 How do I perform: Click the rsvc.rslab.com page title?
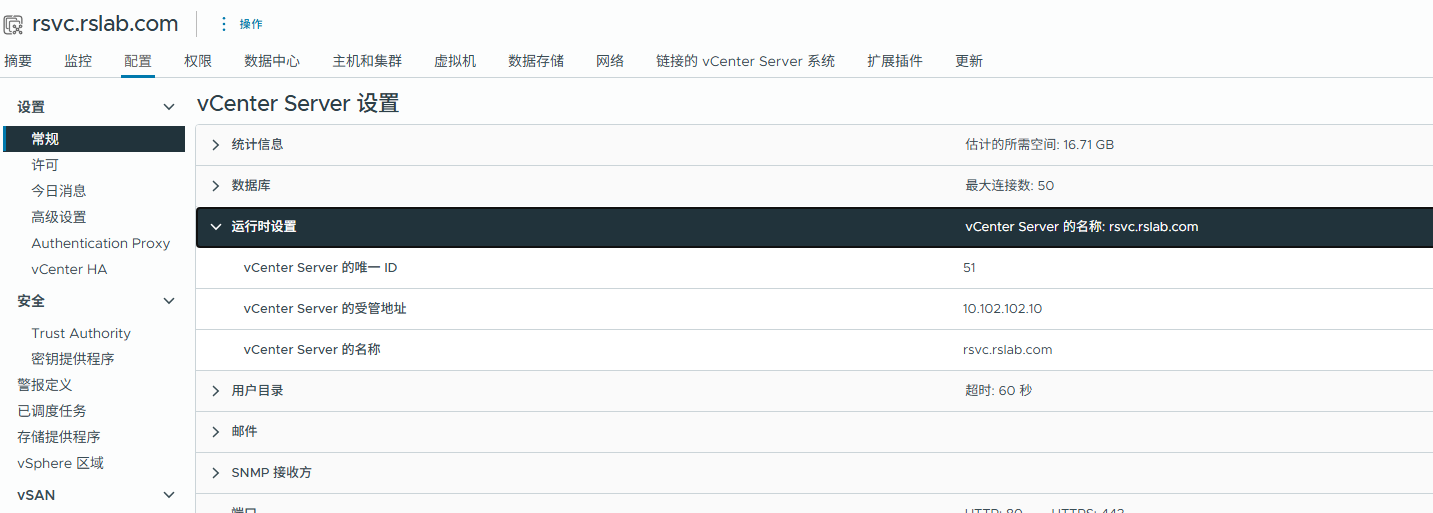[x=105, y=24]
